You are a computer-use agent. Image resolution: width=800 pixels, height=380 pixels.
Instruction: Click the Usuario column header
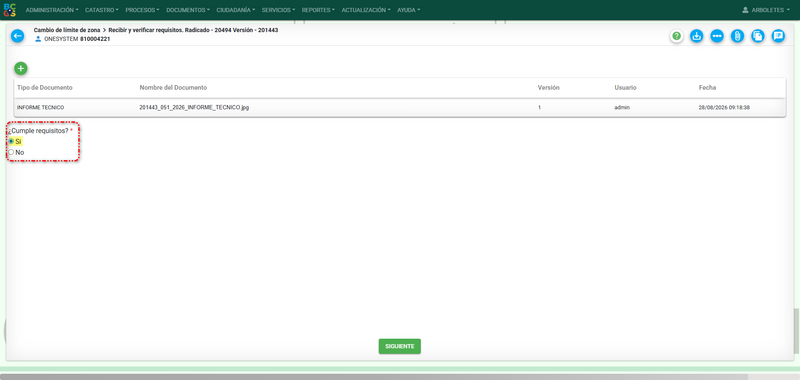point(625,88)
